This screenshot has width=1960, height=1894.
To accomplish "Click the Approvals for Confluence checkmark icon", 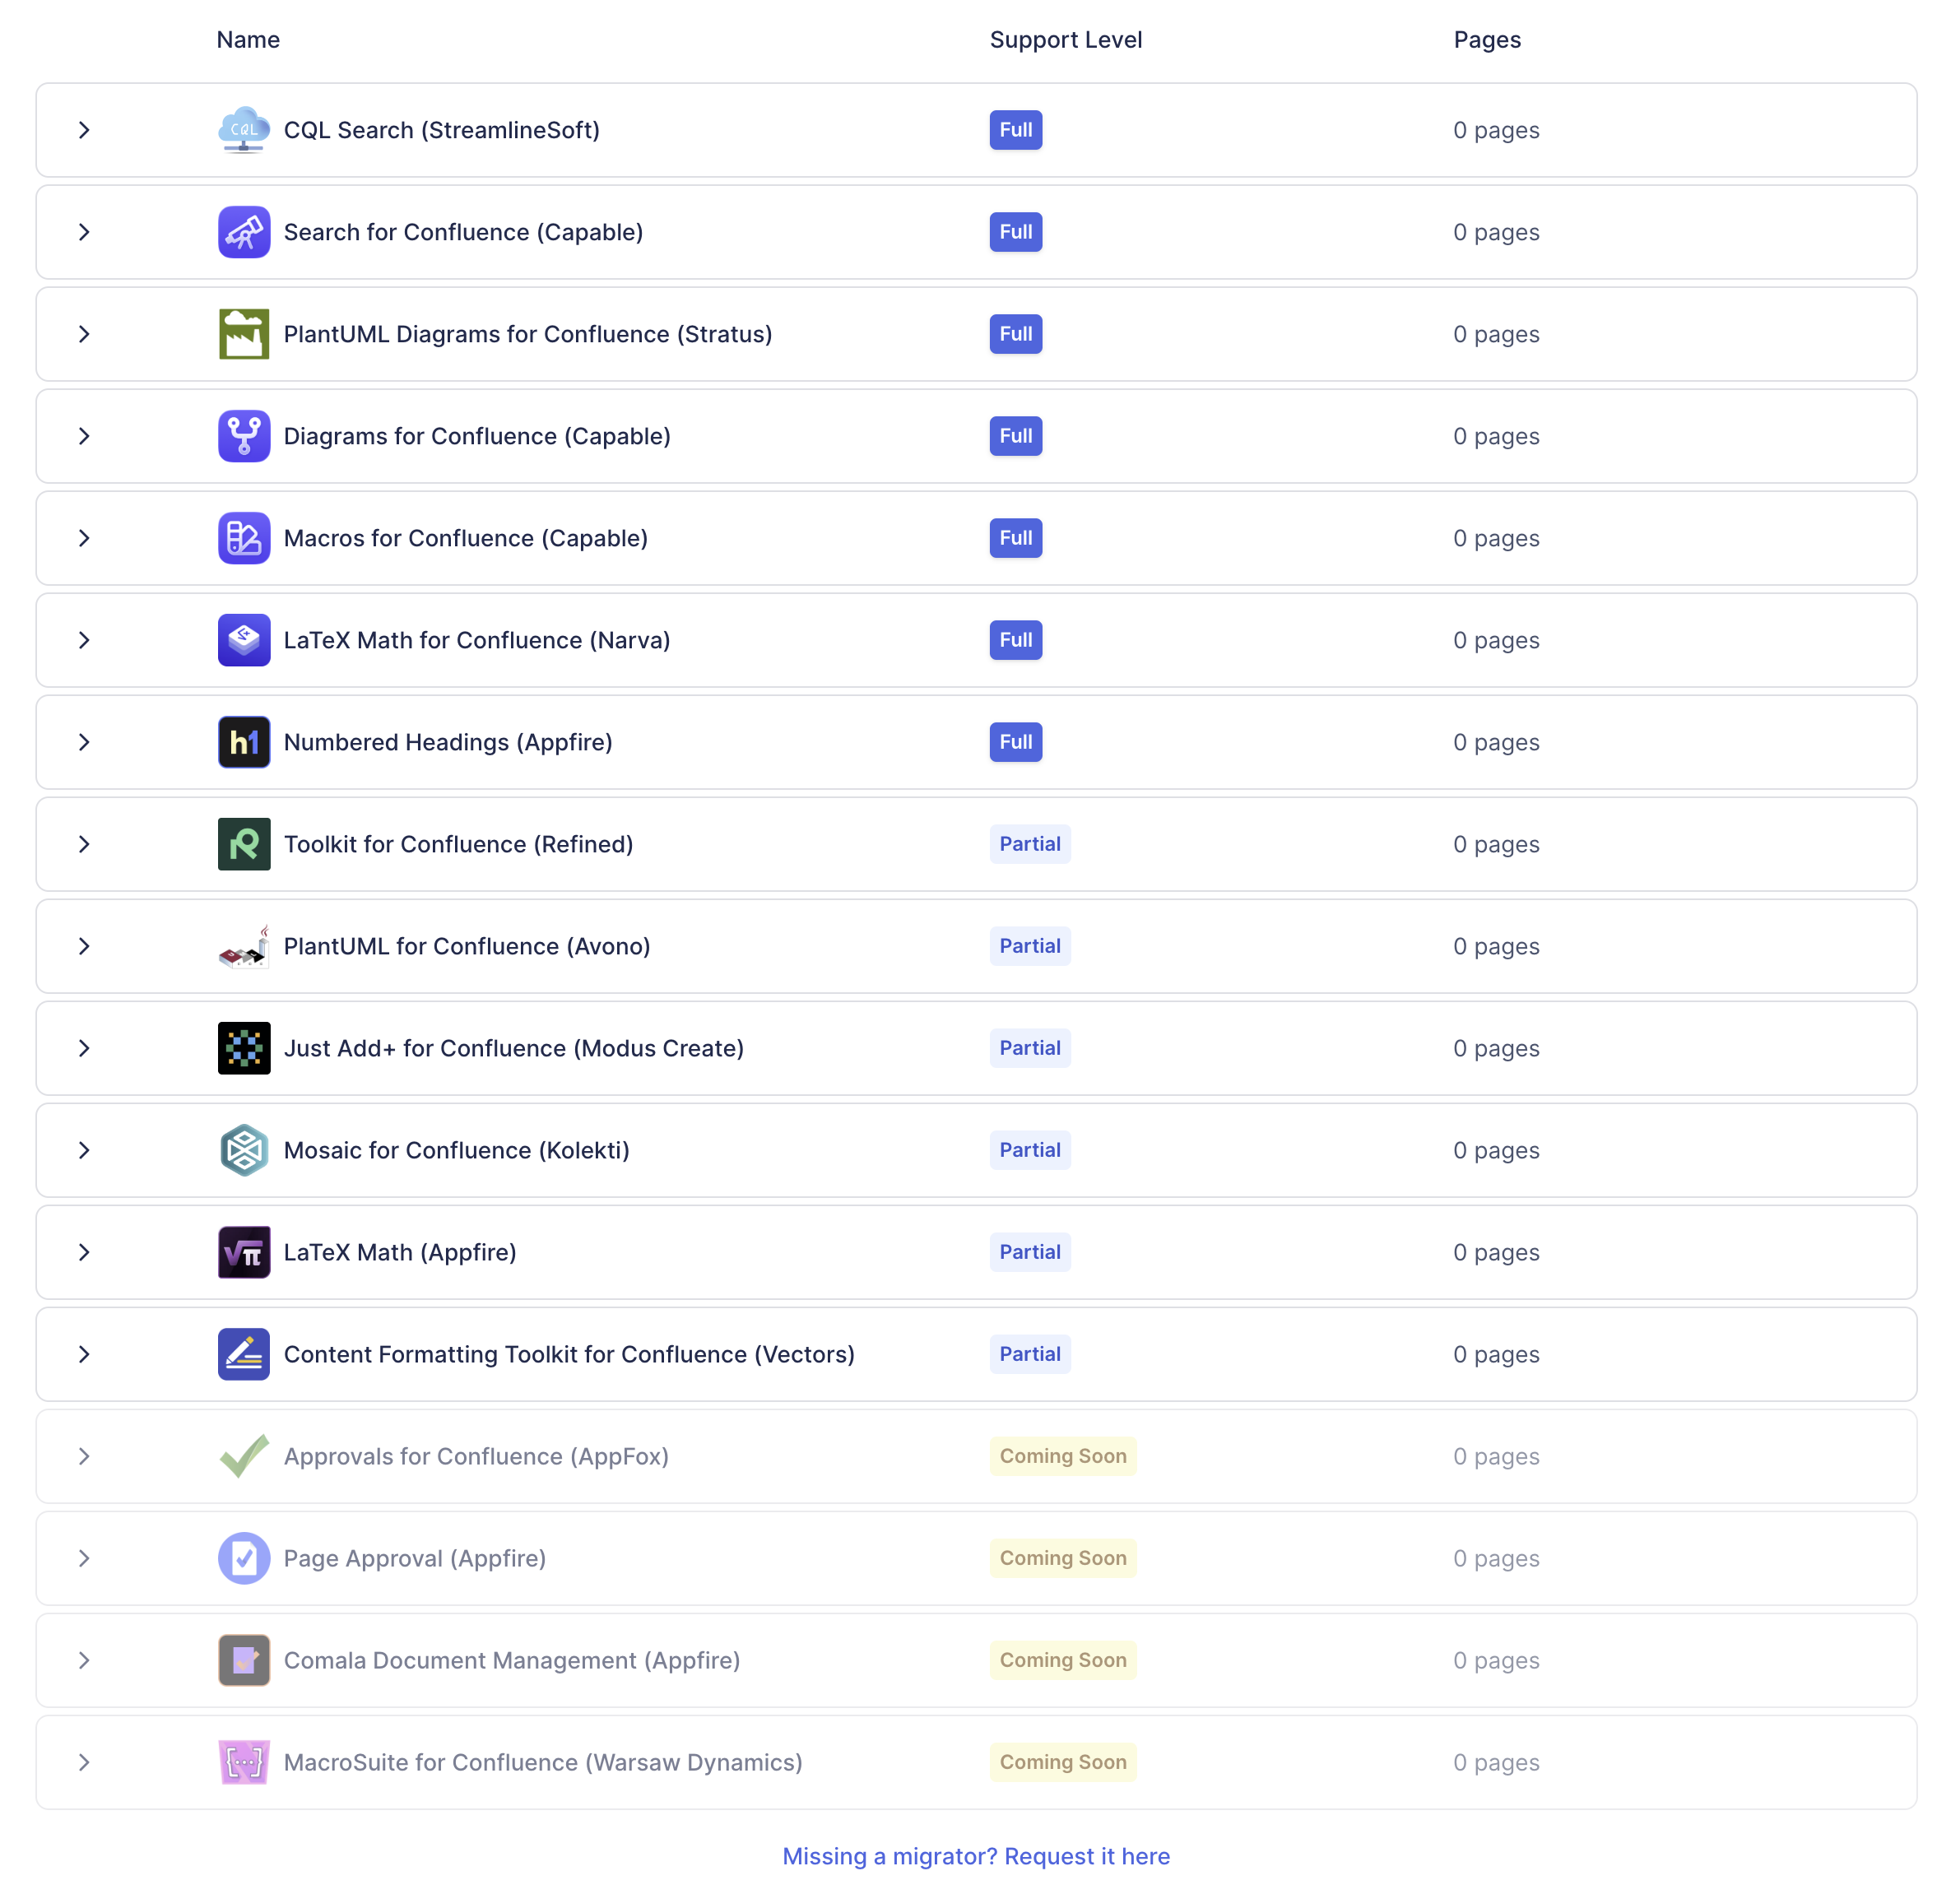I will 244,1456.
